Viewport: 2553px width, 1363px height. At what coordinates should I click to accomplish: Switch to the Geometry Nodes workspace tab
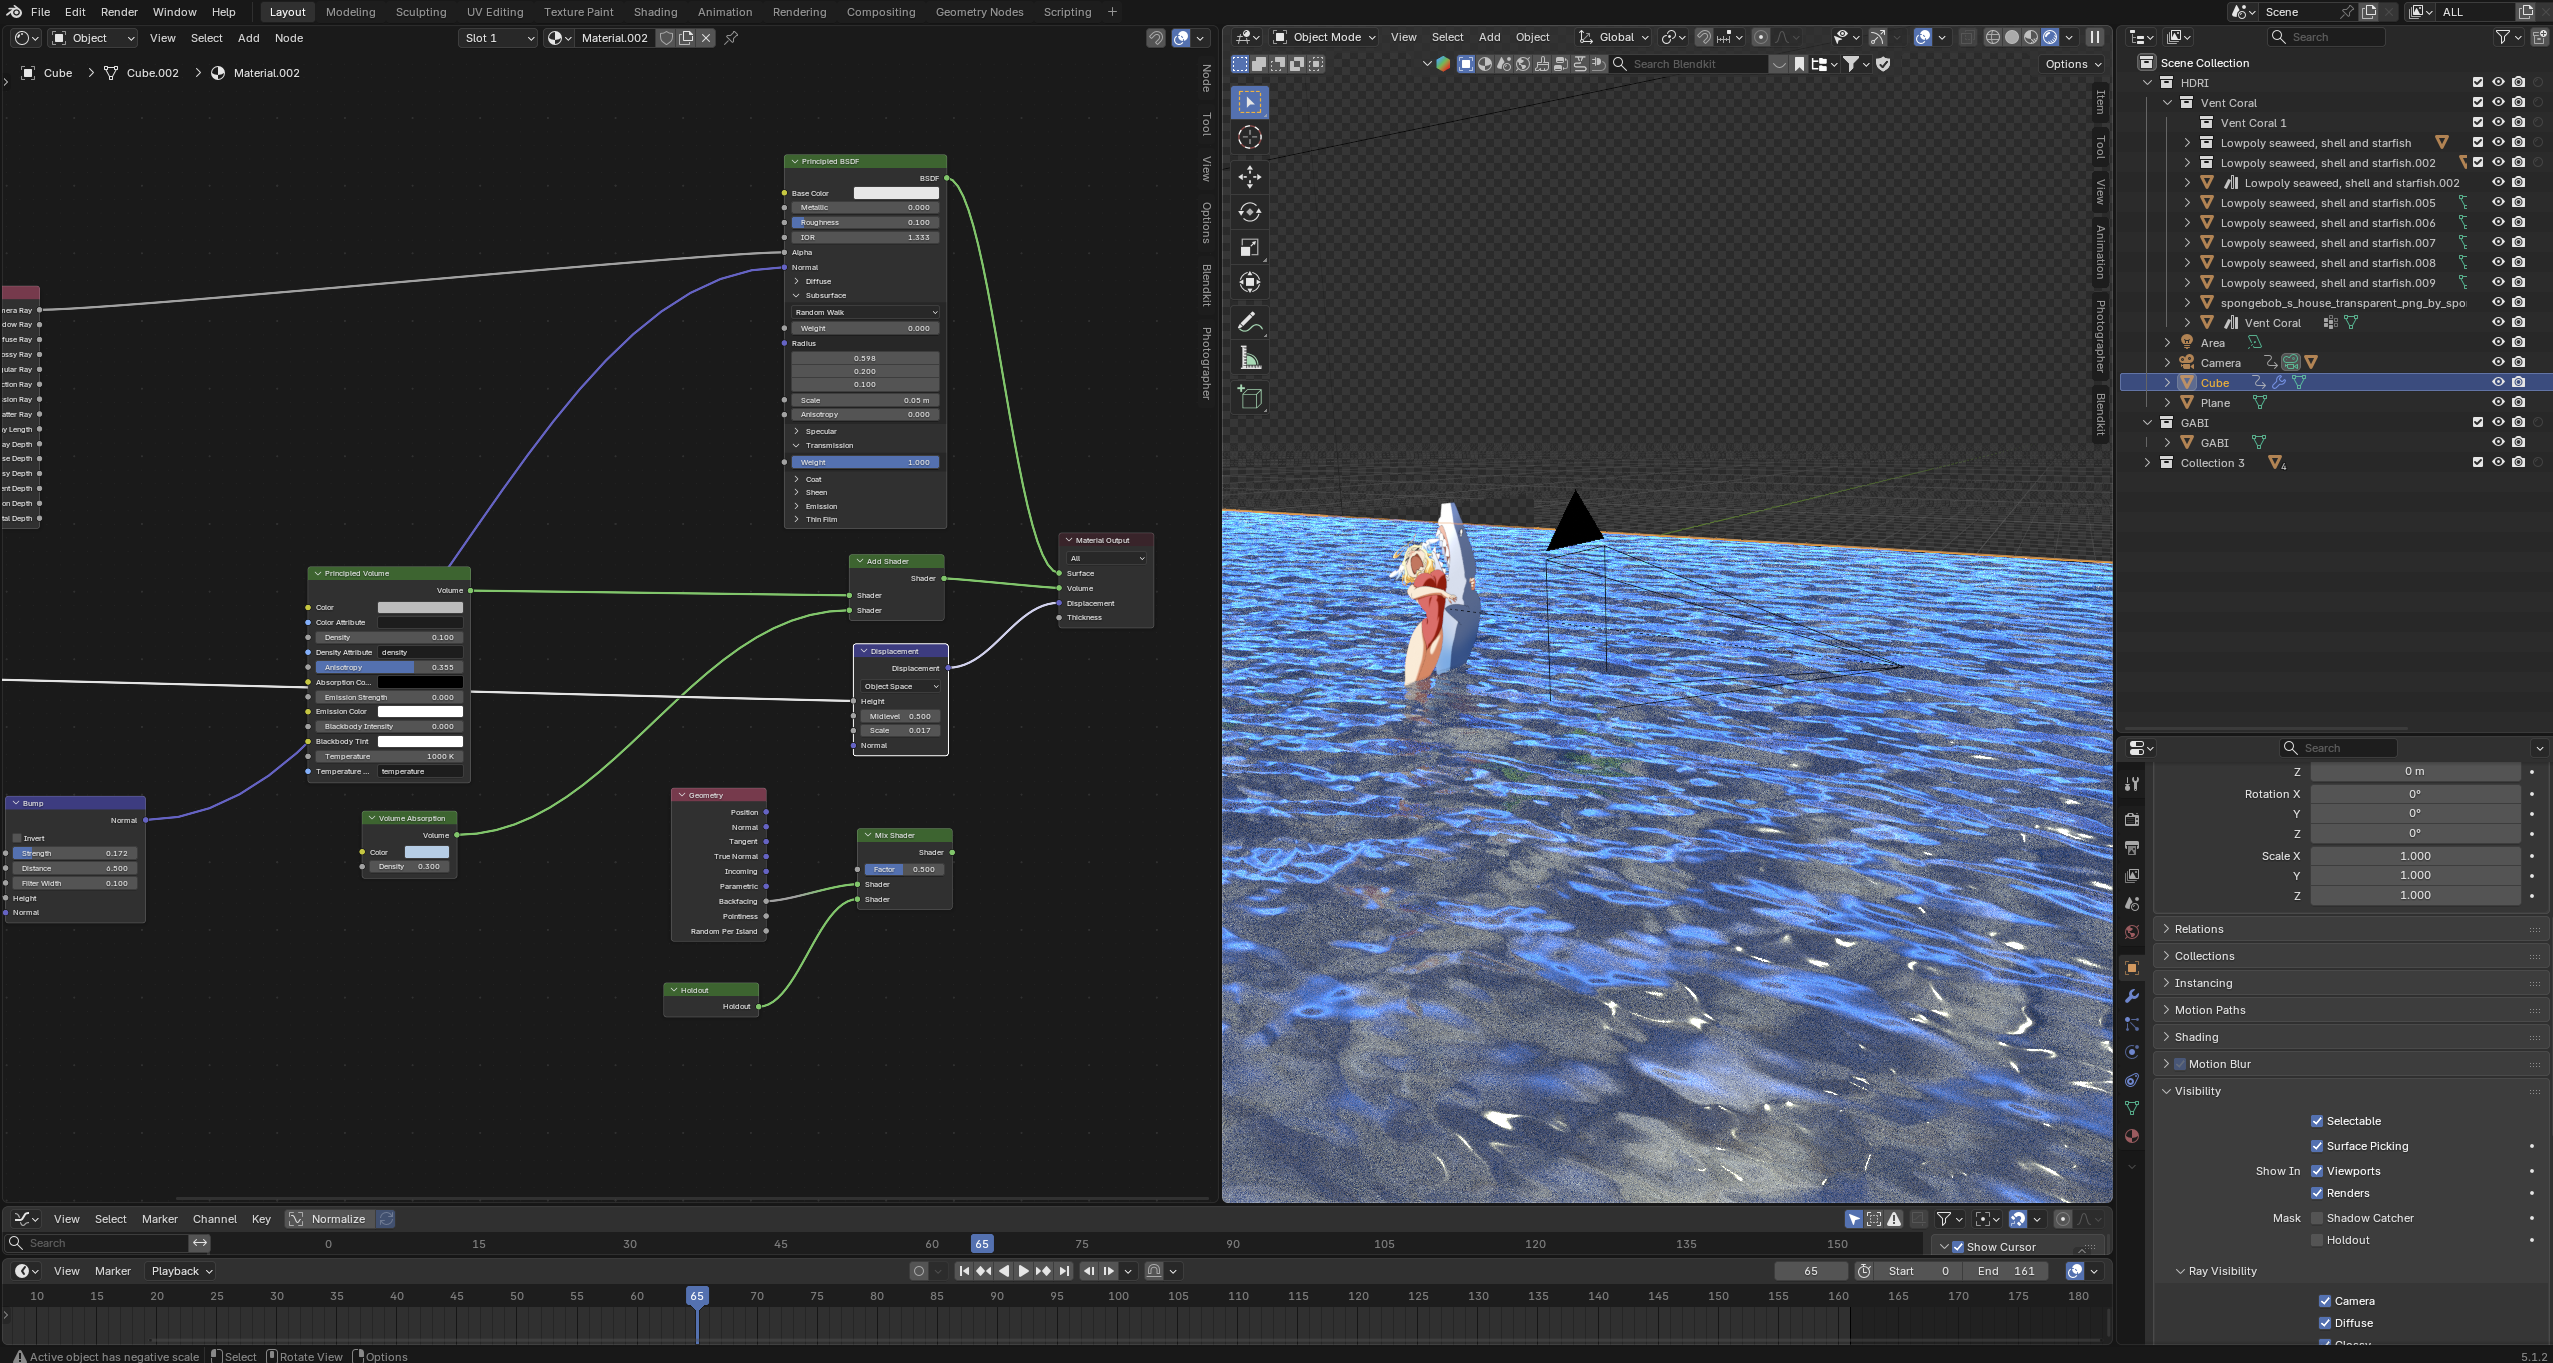[x=979, y=12]
